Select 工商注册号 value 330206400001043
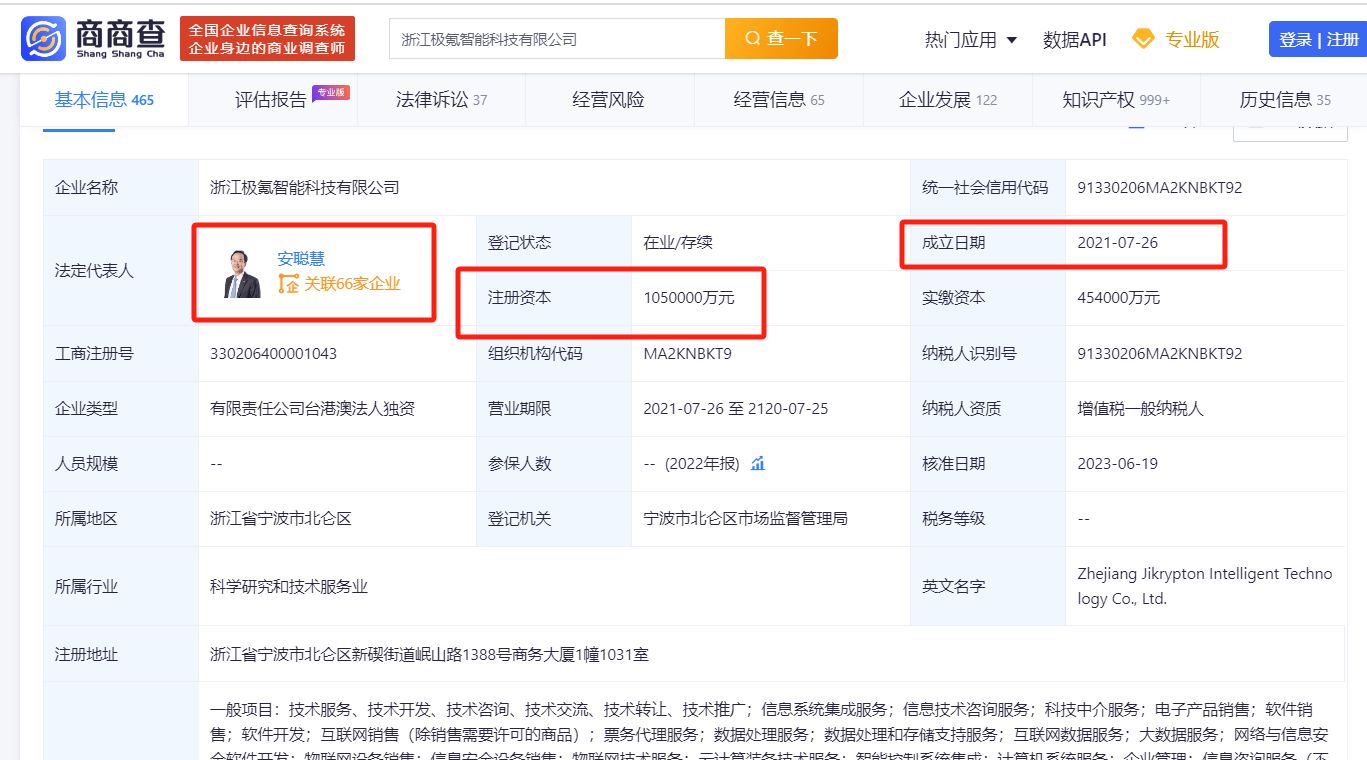This screenshot has width=1367, height=760. (x=273, y=353)
